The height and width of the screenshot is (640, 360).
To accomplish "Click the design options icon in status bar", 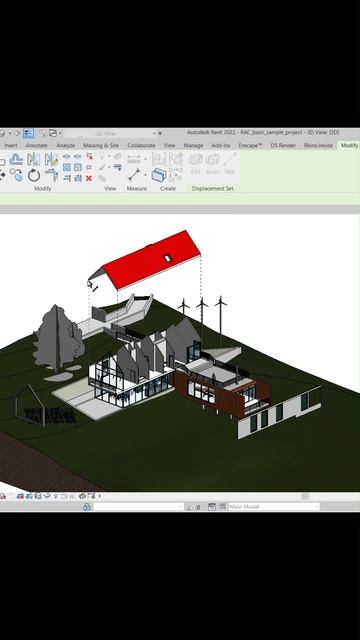I will [x=212, y=507].
